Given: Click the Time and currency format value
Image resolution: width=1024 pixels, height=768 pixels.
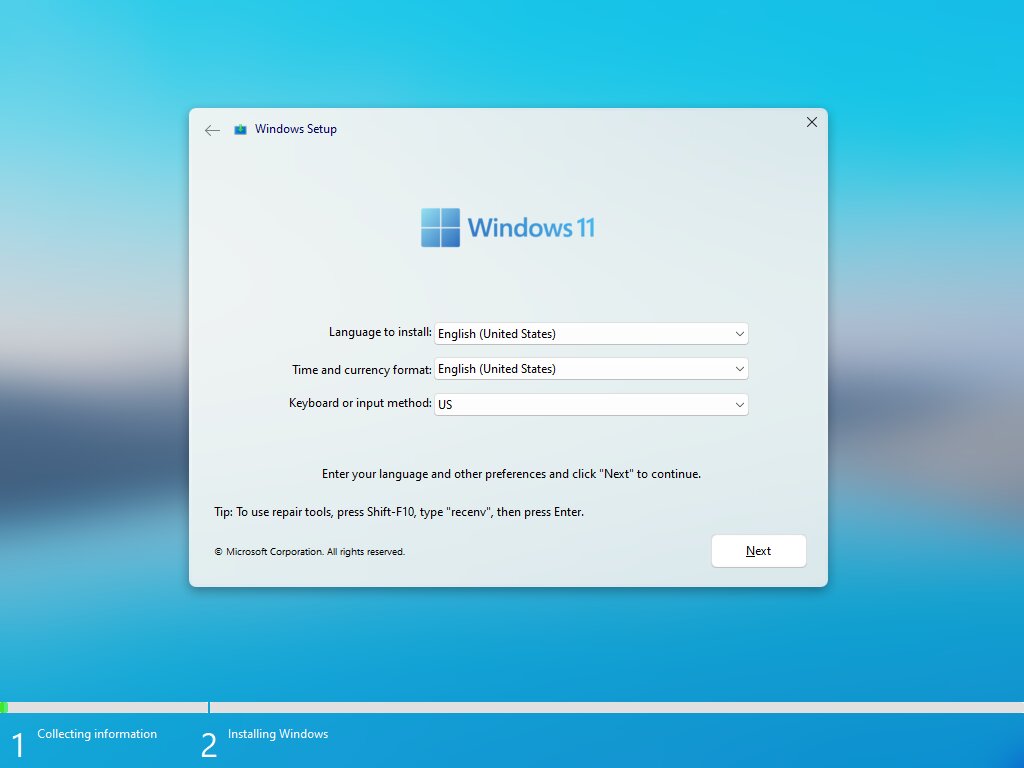Looking at the screenshot, I should point(496,369).
